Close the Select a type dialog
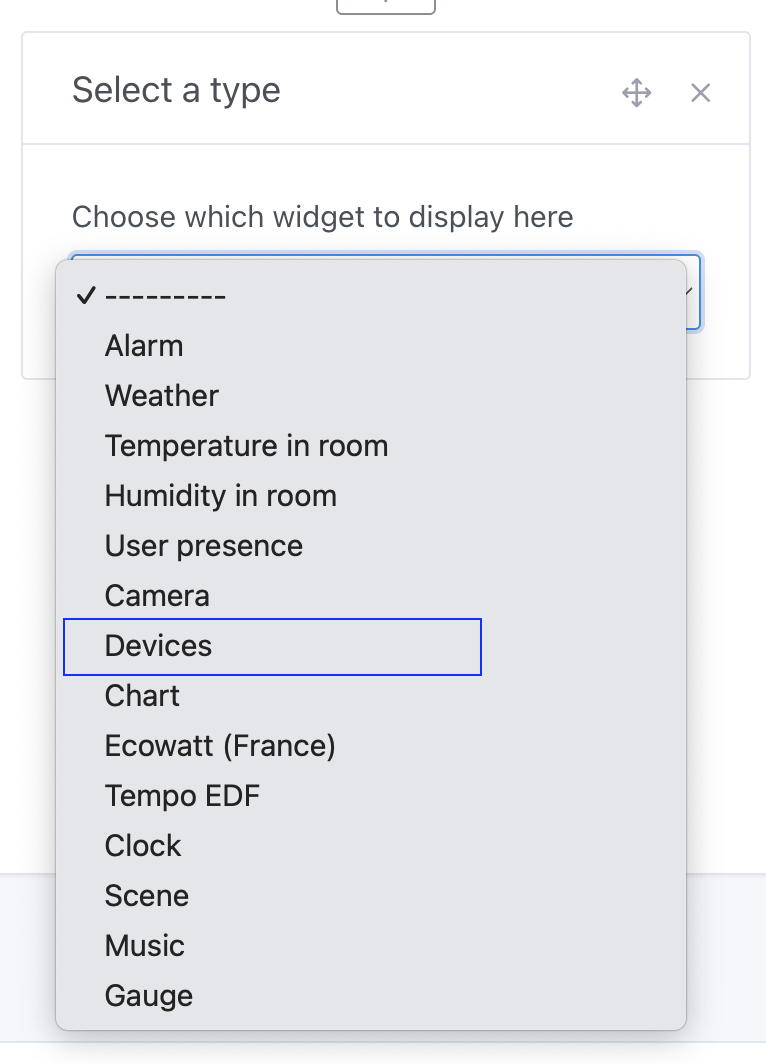766x1064 pixels. 700,92
